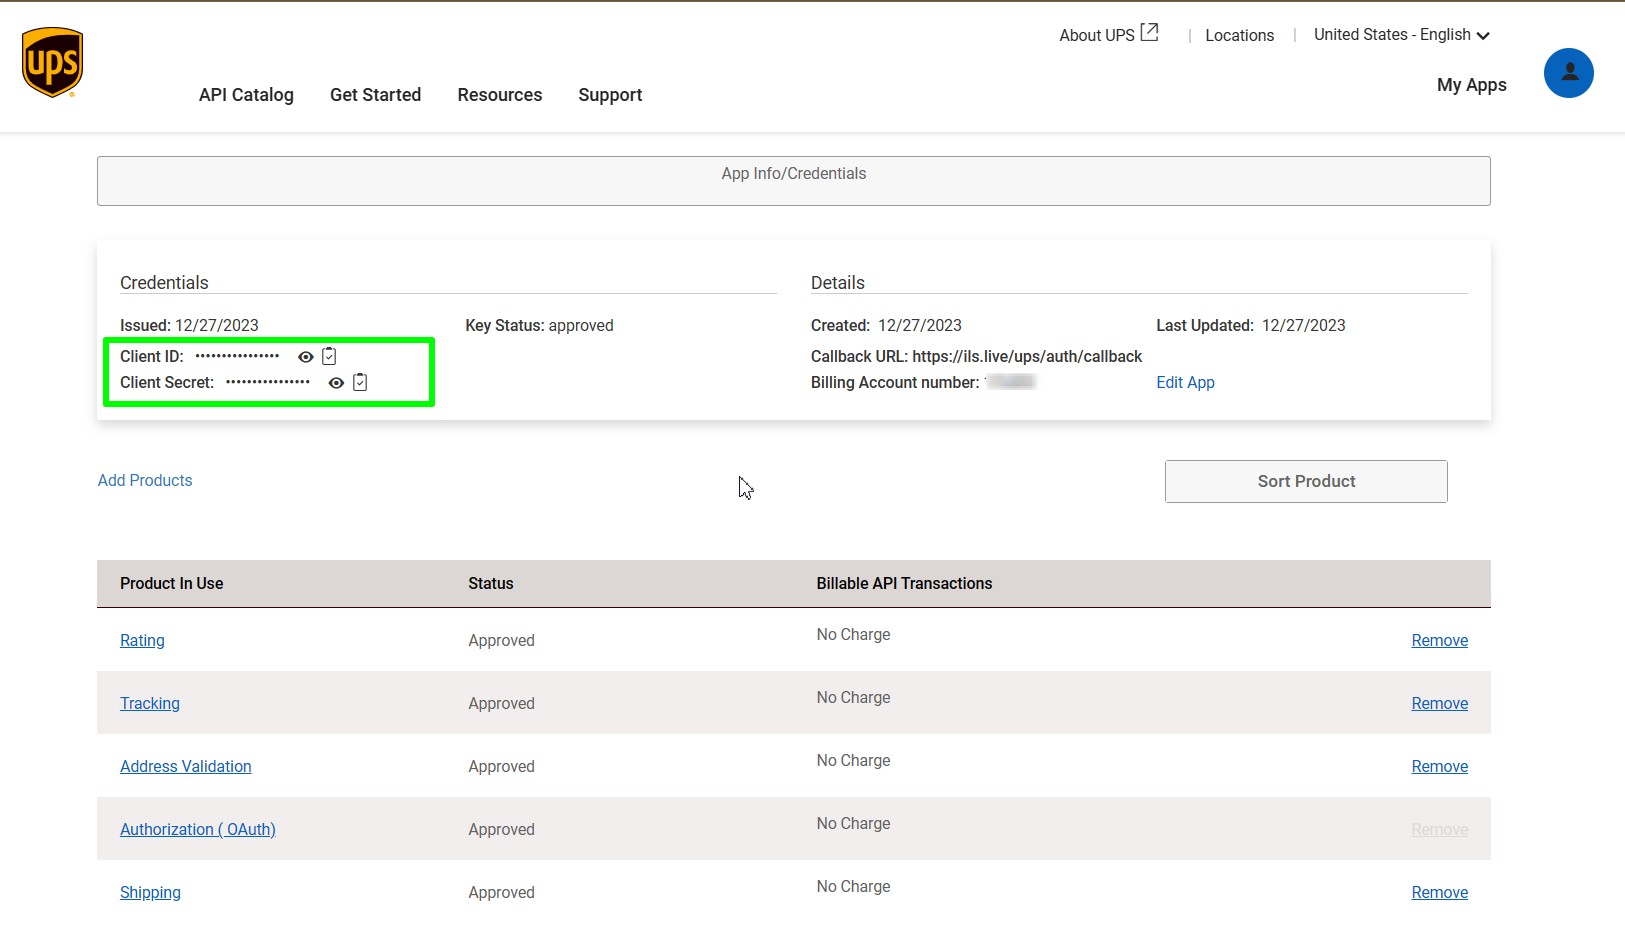The width and height of the screenshot is (1625, 932).
Task: Open the user profile avatar icon
Action: click(1568, 73)
